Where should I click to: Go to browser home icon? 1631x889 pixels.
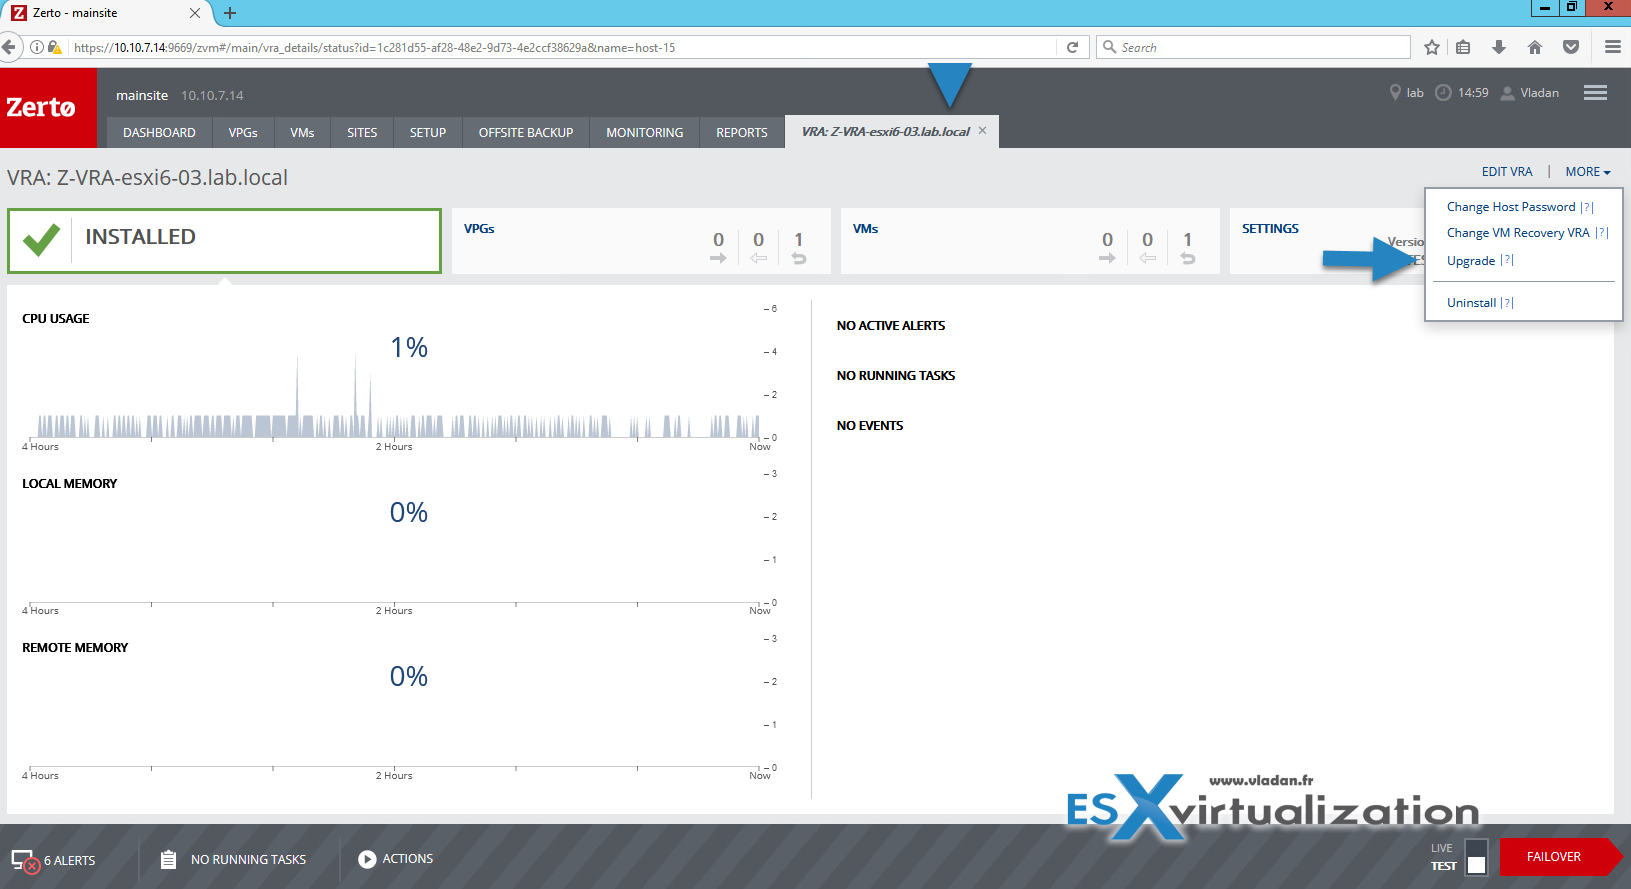click(x=1535, y=47)
